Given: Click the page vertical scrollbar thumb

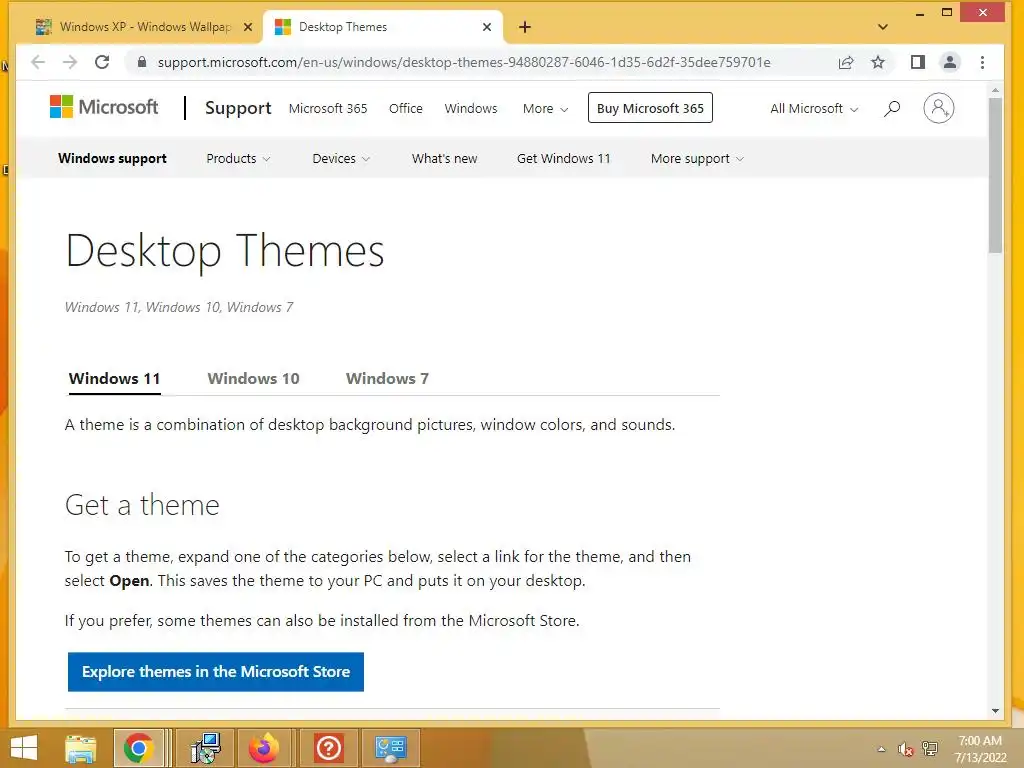Looking at the screenshot, I should (995, 175).
